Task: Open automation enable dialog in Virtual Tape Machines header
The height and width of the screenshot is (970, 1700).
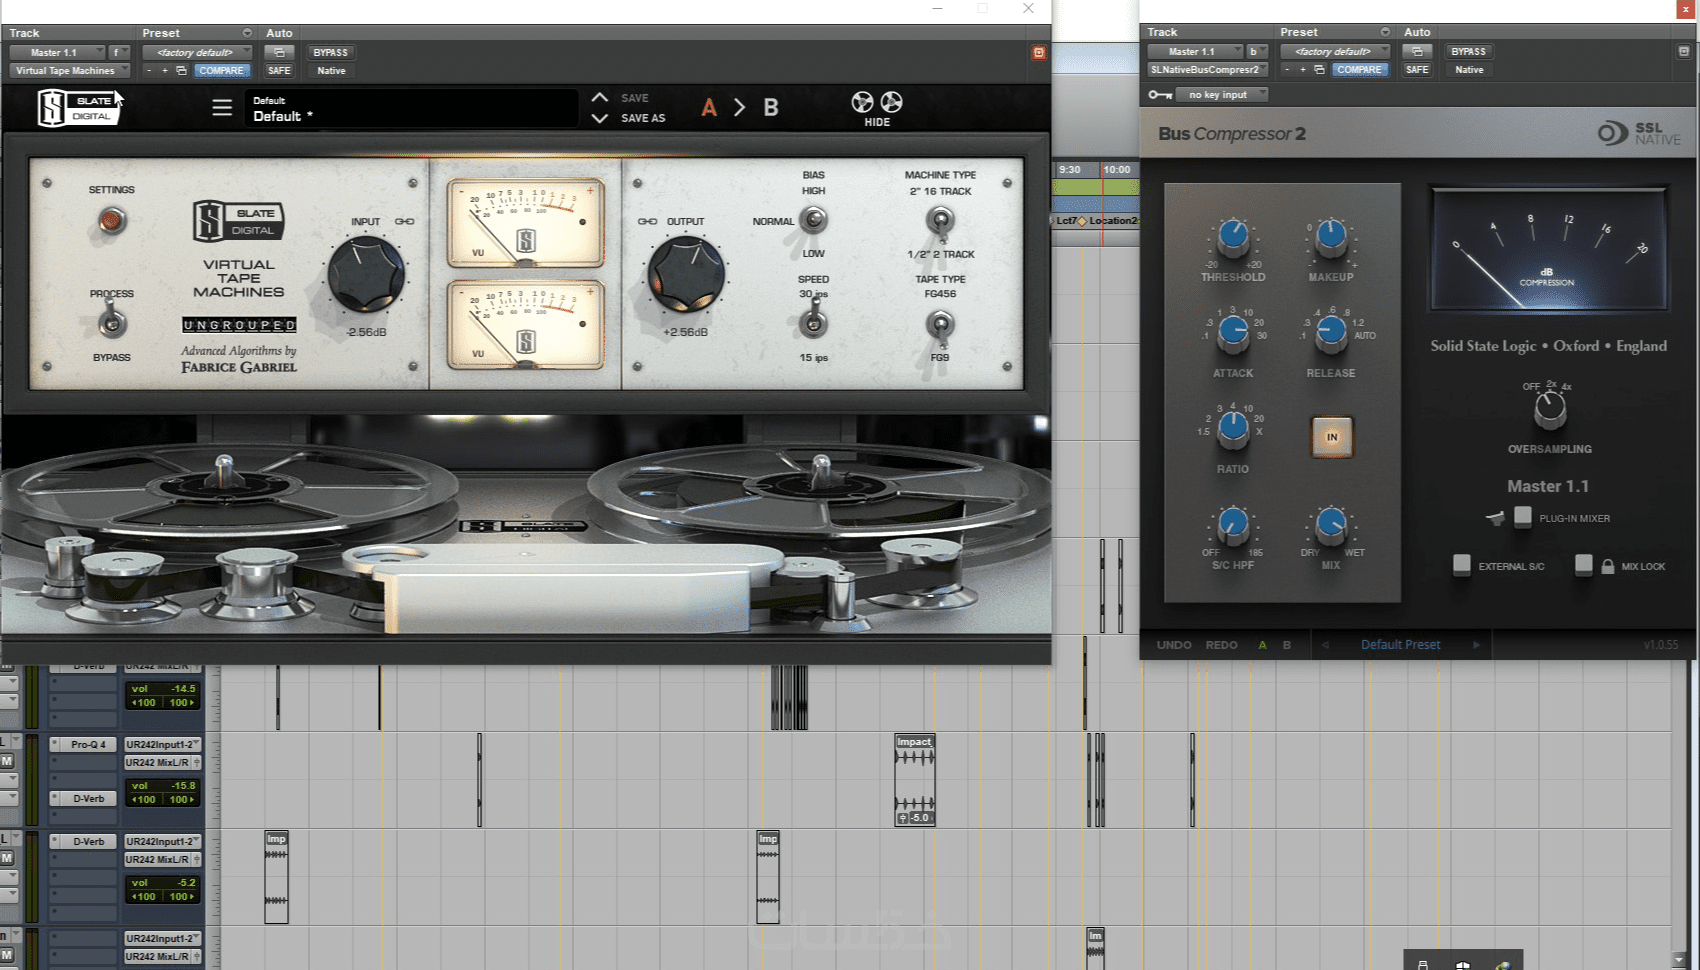Action: tap(279, 52)
